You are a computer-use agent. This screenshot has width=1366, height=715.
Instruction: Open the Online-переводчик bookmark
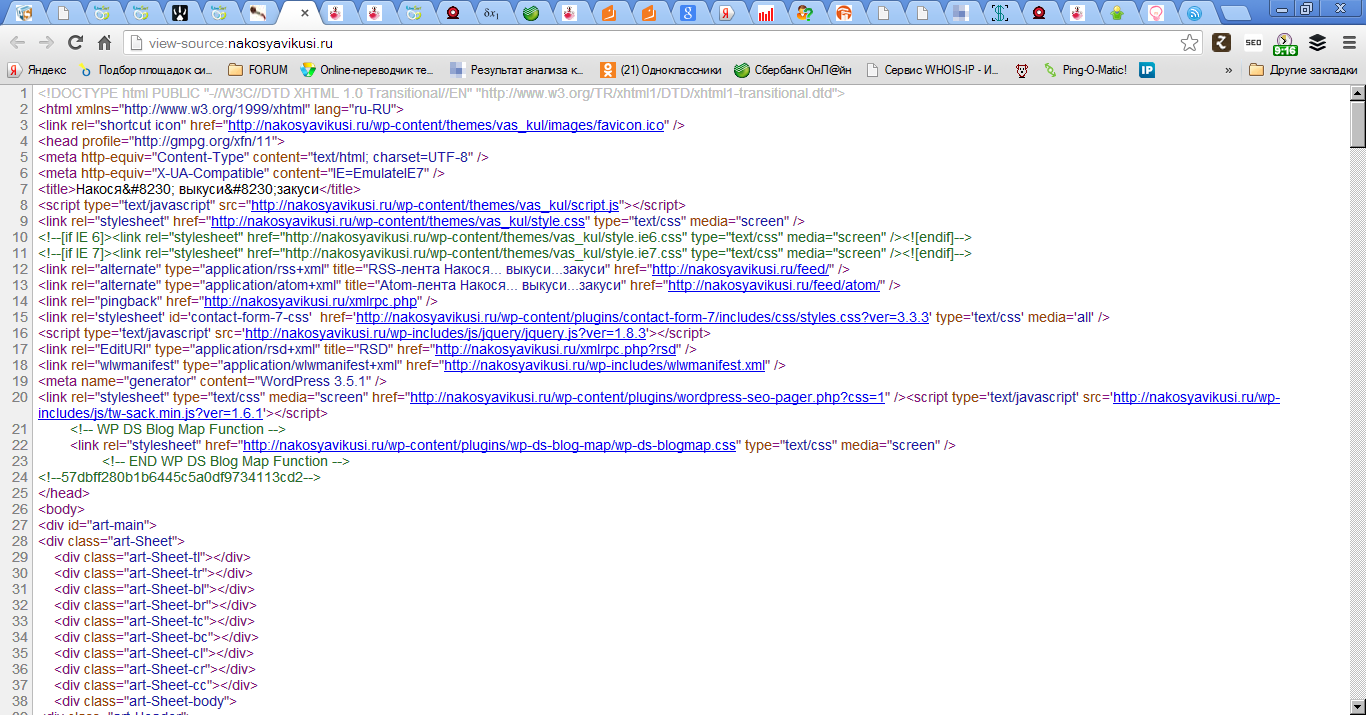click(x=368, y=70)
